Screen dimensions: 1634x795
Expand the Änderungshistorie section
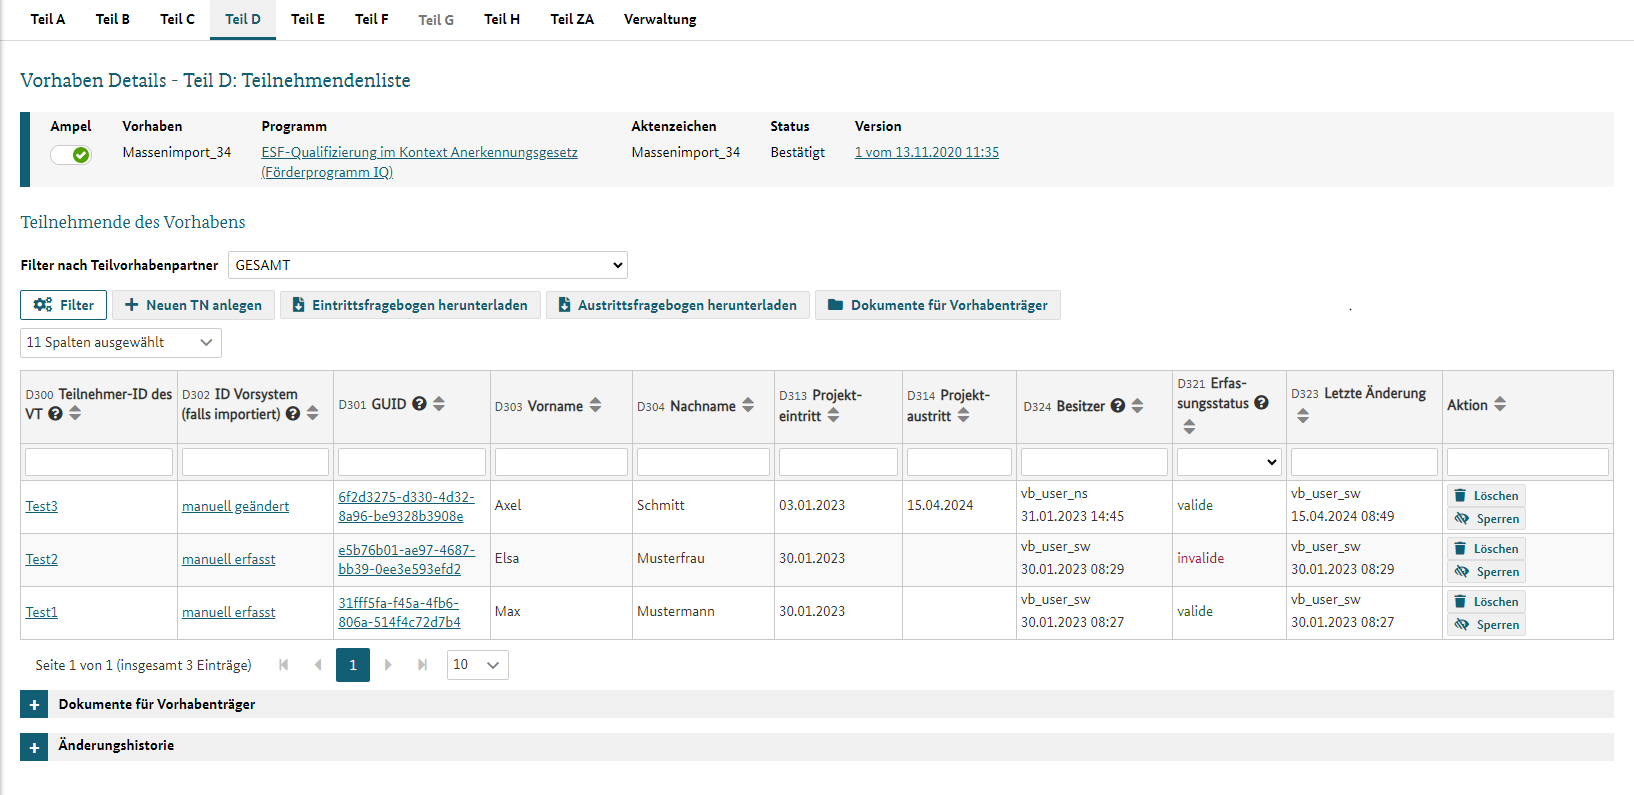34,747
